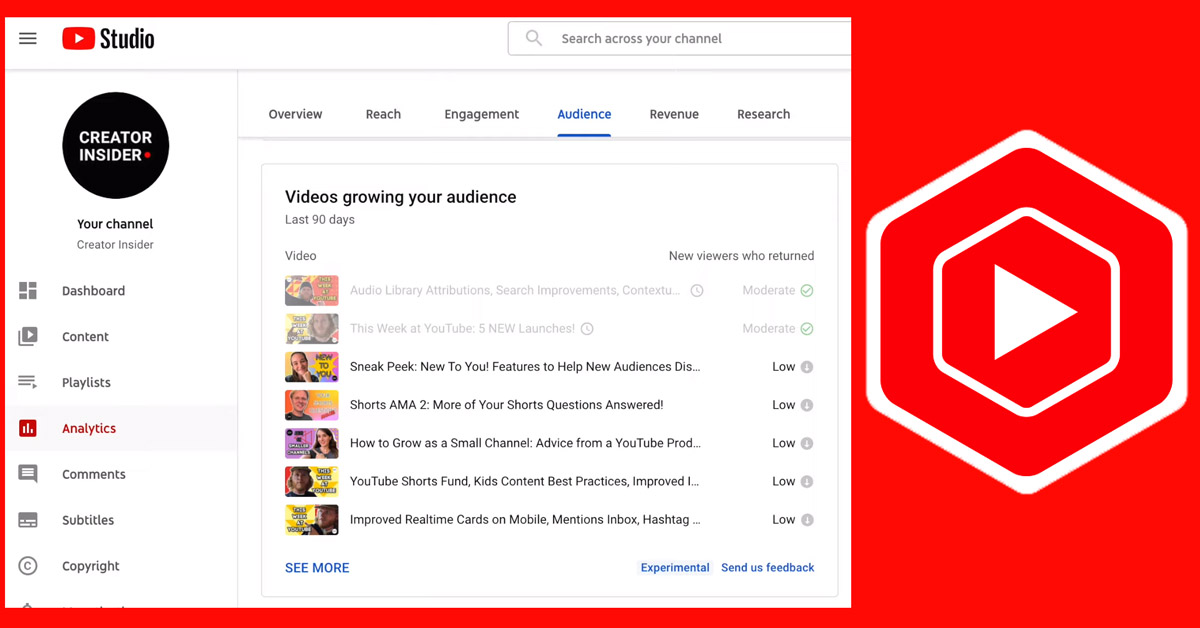Click title 'Improved Realtime Cards on Mobile'
Viewport: 1200px width, 628px height.
point(525,520)
